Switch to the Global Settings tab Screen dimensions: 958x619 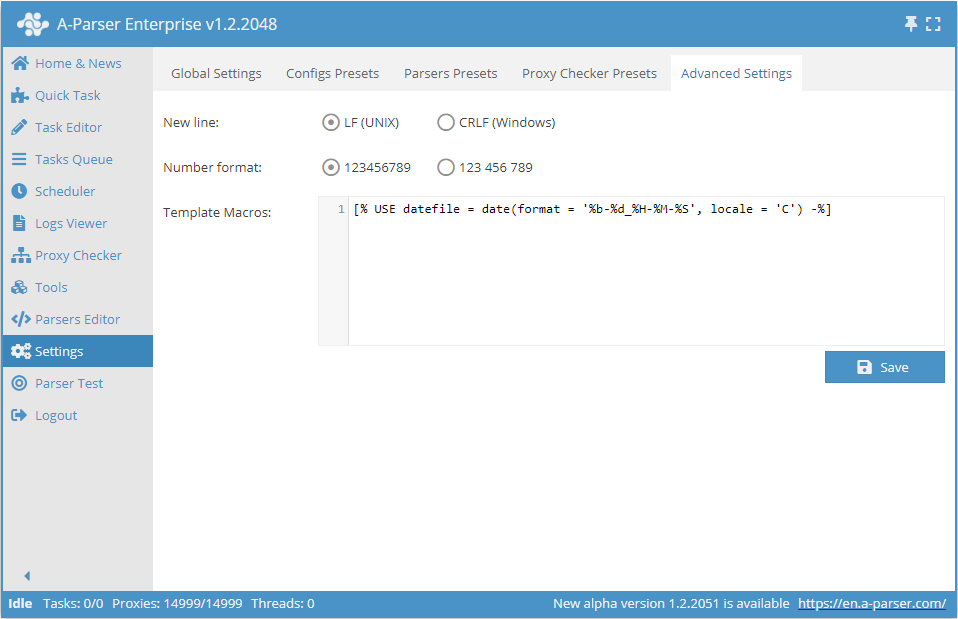tap(216, 73)
